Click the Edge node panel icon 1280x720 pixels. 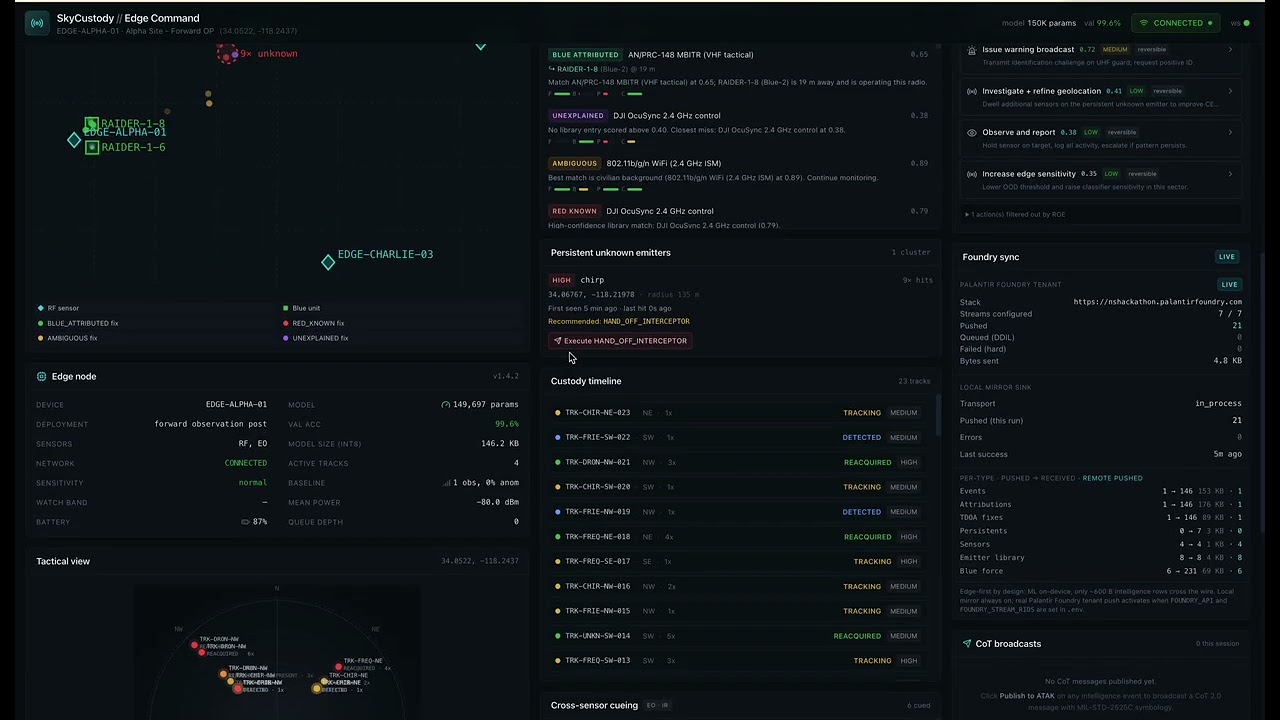coord(41,377)
